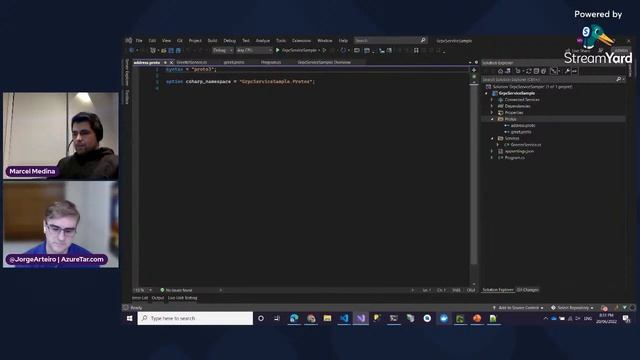The image size is (640, 360).
Task: Switch to the GreeterService.cs tab
Action: point(192,62)
